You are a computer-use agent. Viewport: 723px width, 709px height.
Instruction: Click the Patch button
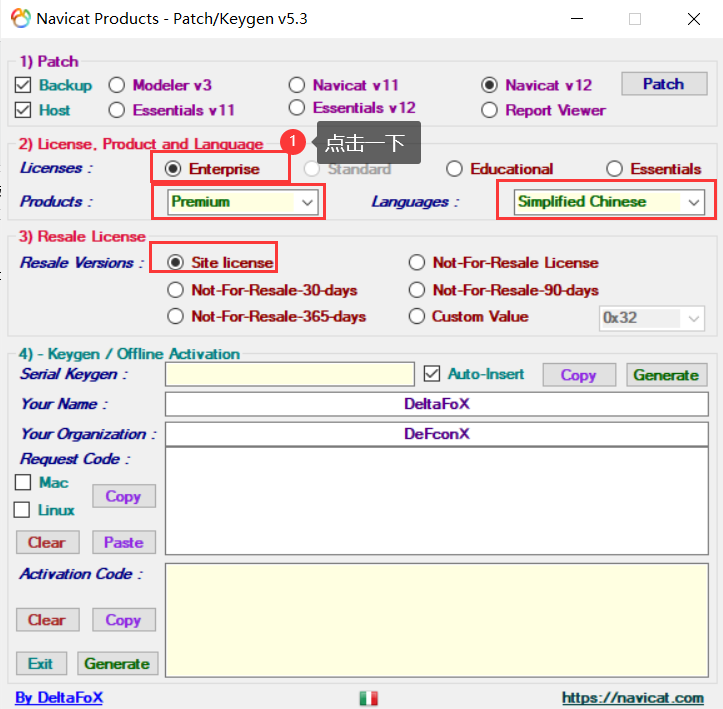pos(664,84)
